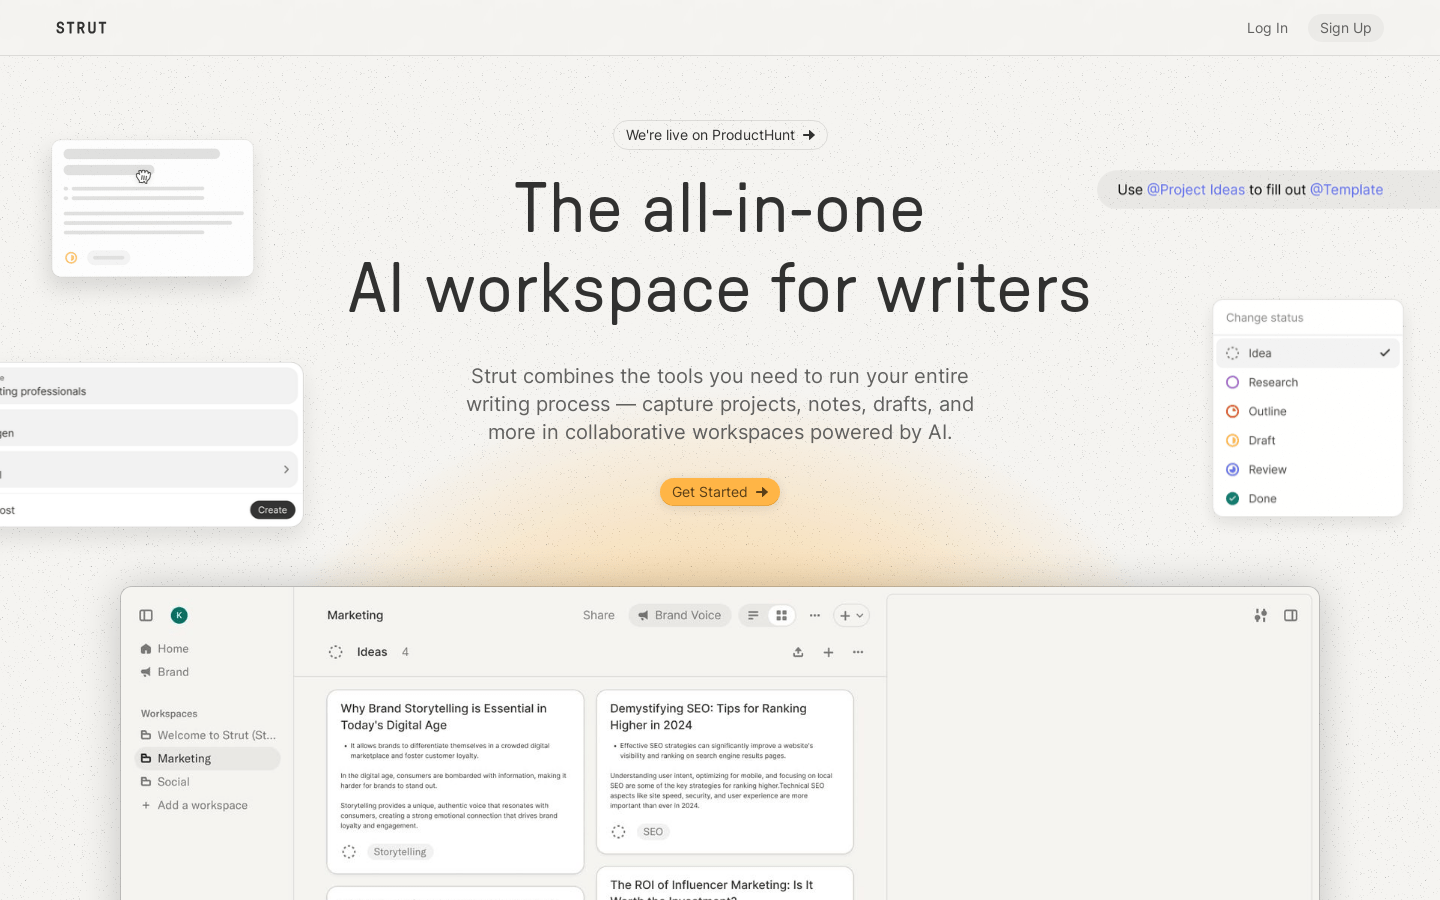1440x900 pixels.
Task: Expand the plus dropdown in Marketing header
Action: pos(851,616)
